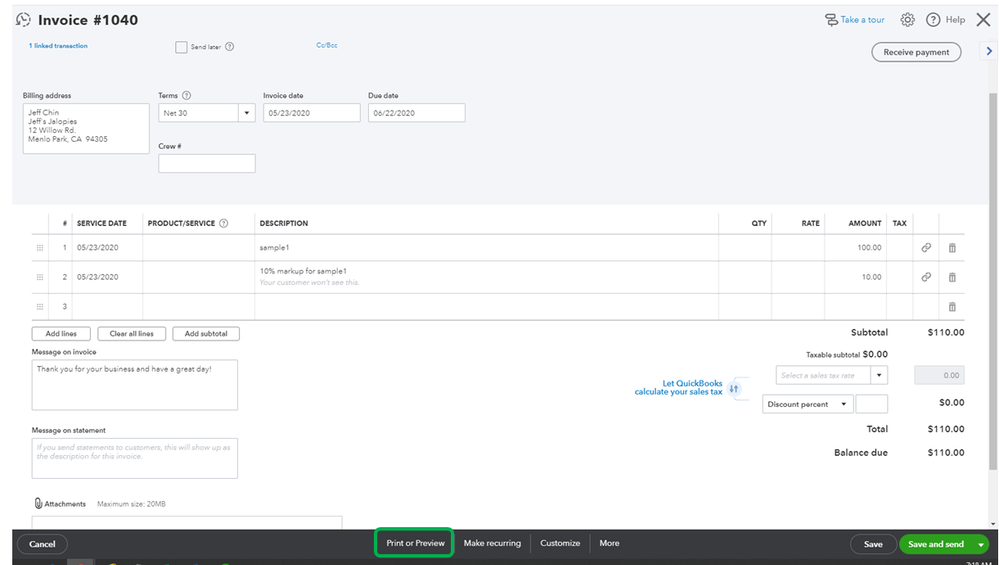Viewport: 999px width, 565px height.
Task: Click the Add lines button
Action: tap(61, 334)
